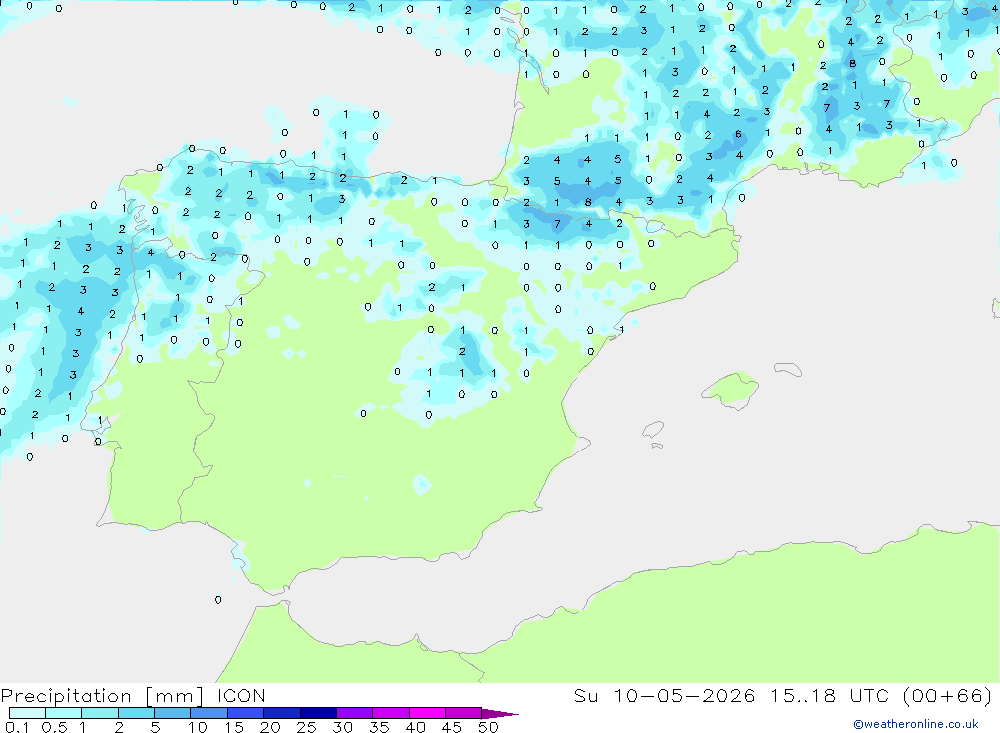Pick the 15–20 mm legend color swatch
Viewport: 1000px width, 733px height.
245,713
